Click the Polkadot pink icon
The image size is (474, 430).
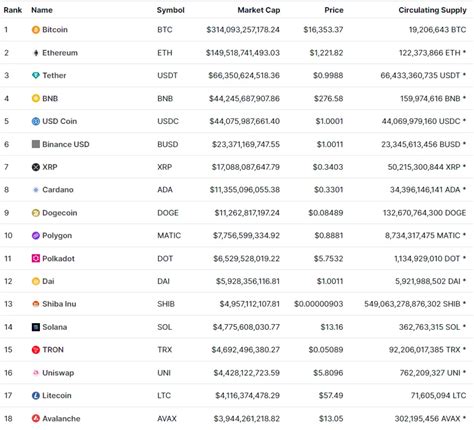pos(36,258)
